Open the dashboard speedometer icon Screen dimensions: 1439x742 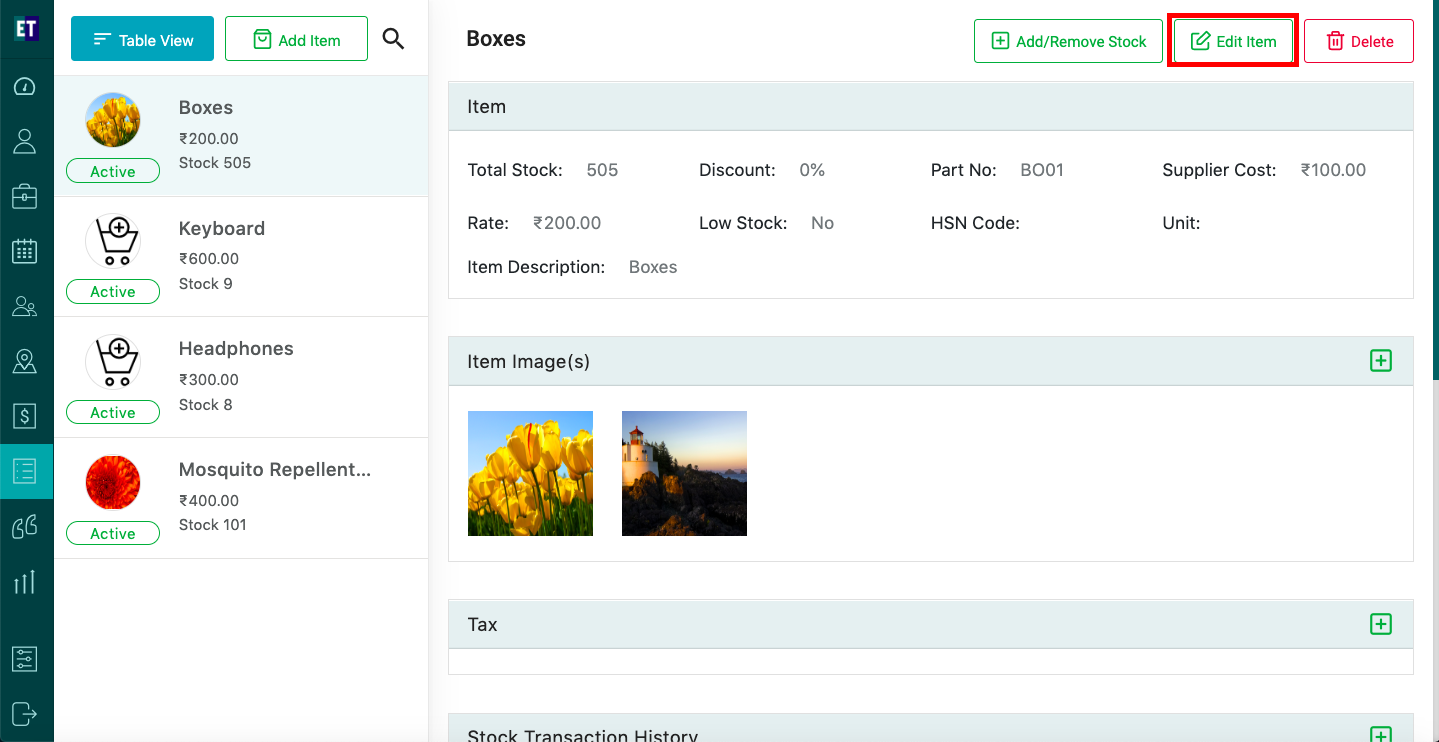coord(25,86)
